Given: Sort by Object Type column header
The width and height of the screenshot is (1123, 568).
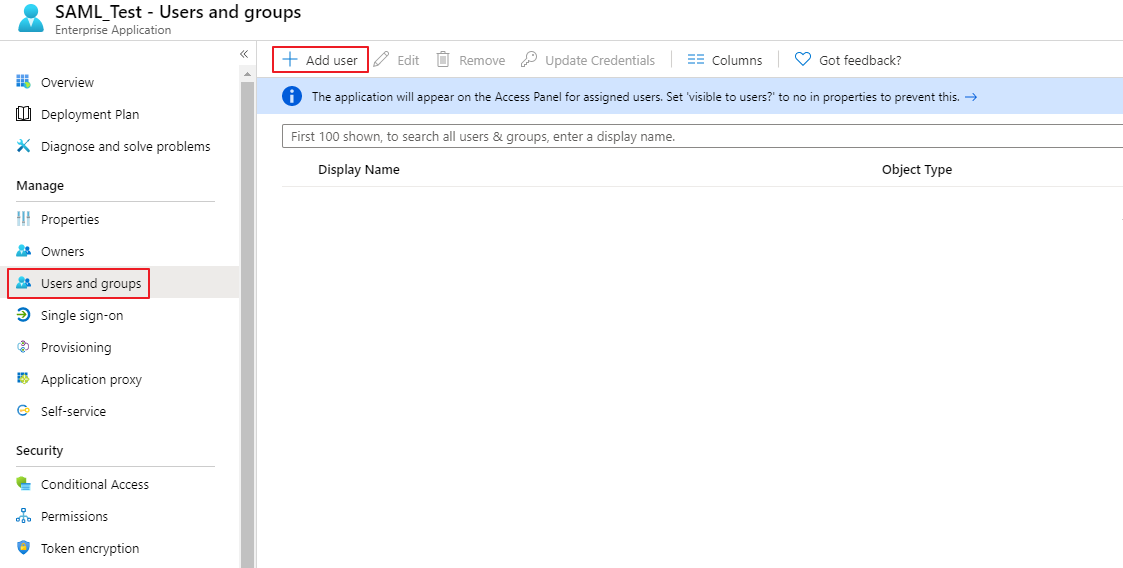Looking at the screenshot, I should pos(917,170).
